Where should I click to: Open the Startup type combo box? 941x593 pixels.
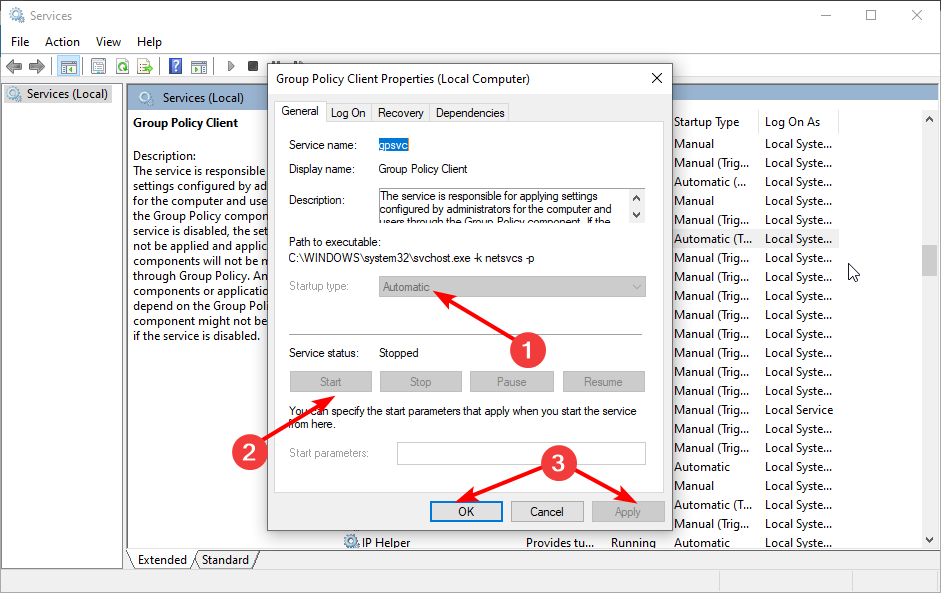512,287
